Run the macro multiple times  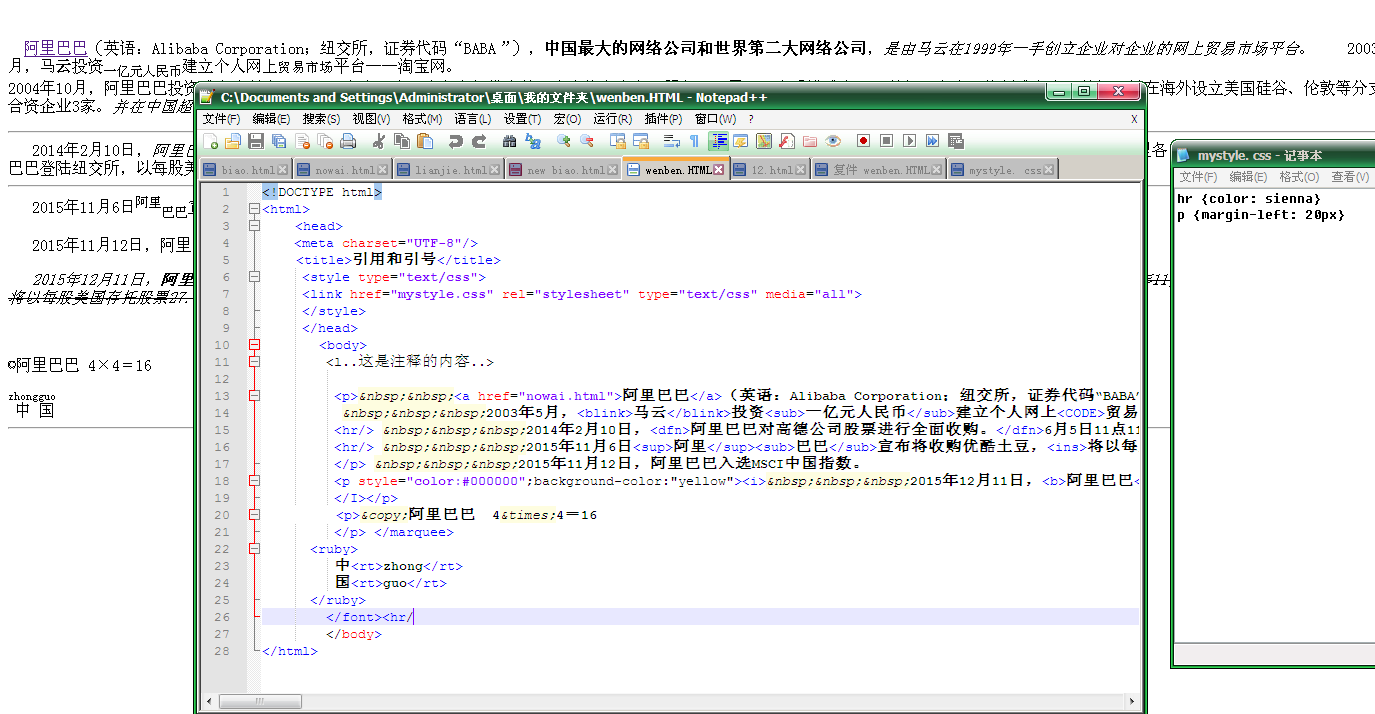click(932, 141)
